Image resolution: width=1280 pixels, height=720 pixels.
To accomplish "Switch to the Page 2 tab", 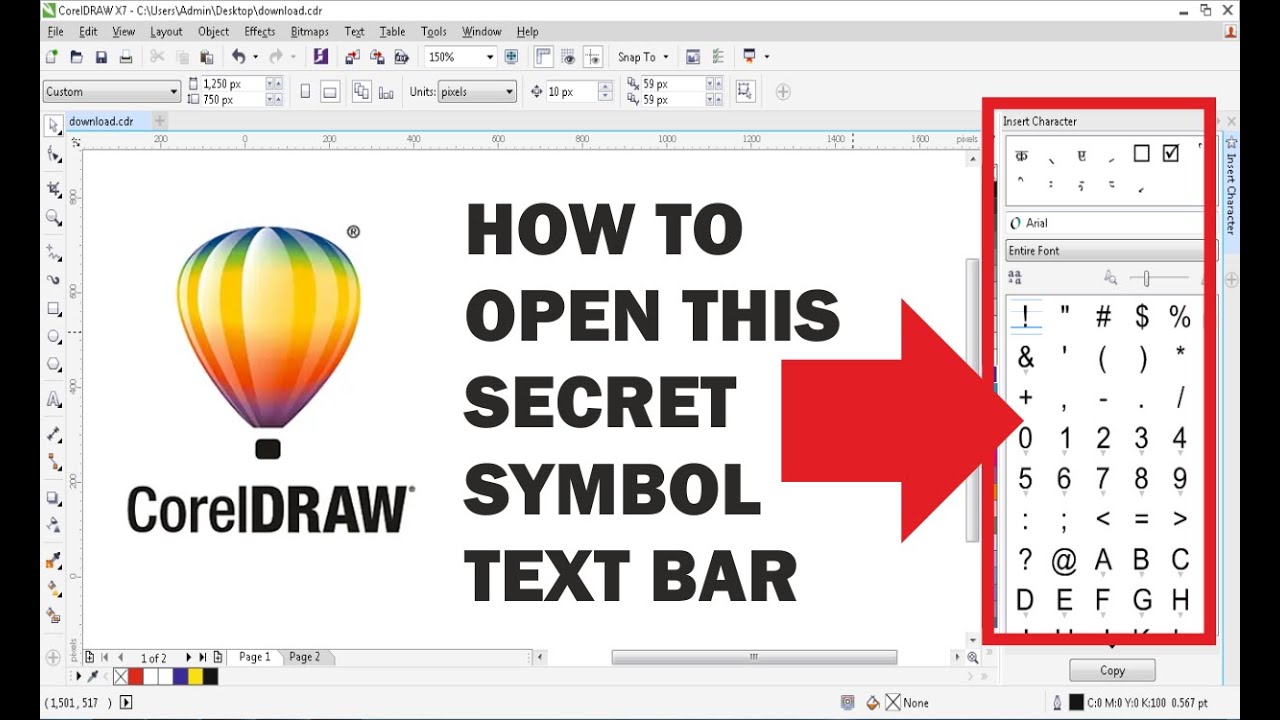I will 305,657.
